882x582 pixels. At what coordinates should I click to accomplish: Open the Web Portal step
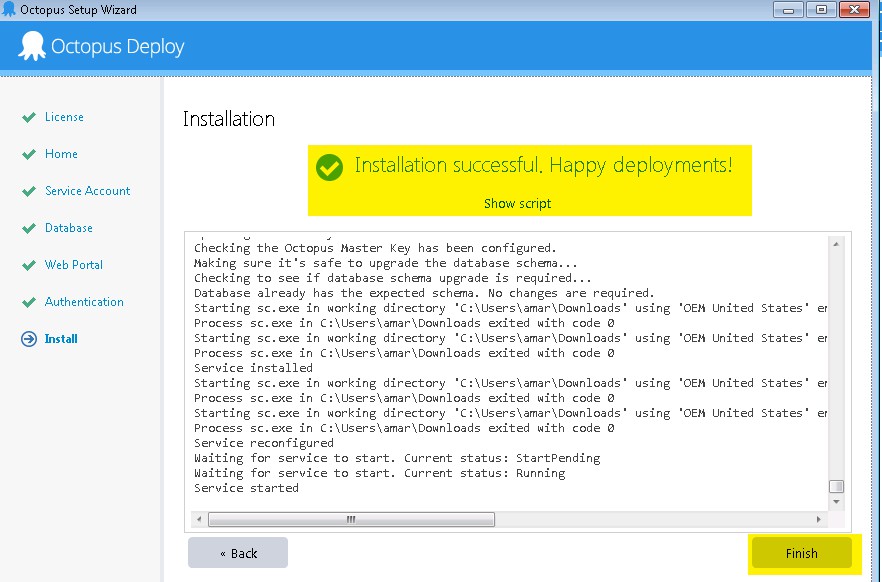click(74, 265)
